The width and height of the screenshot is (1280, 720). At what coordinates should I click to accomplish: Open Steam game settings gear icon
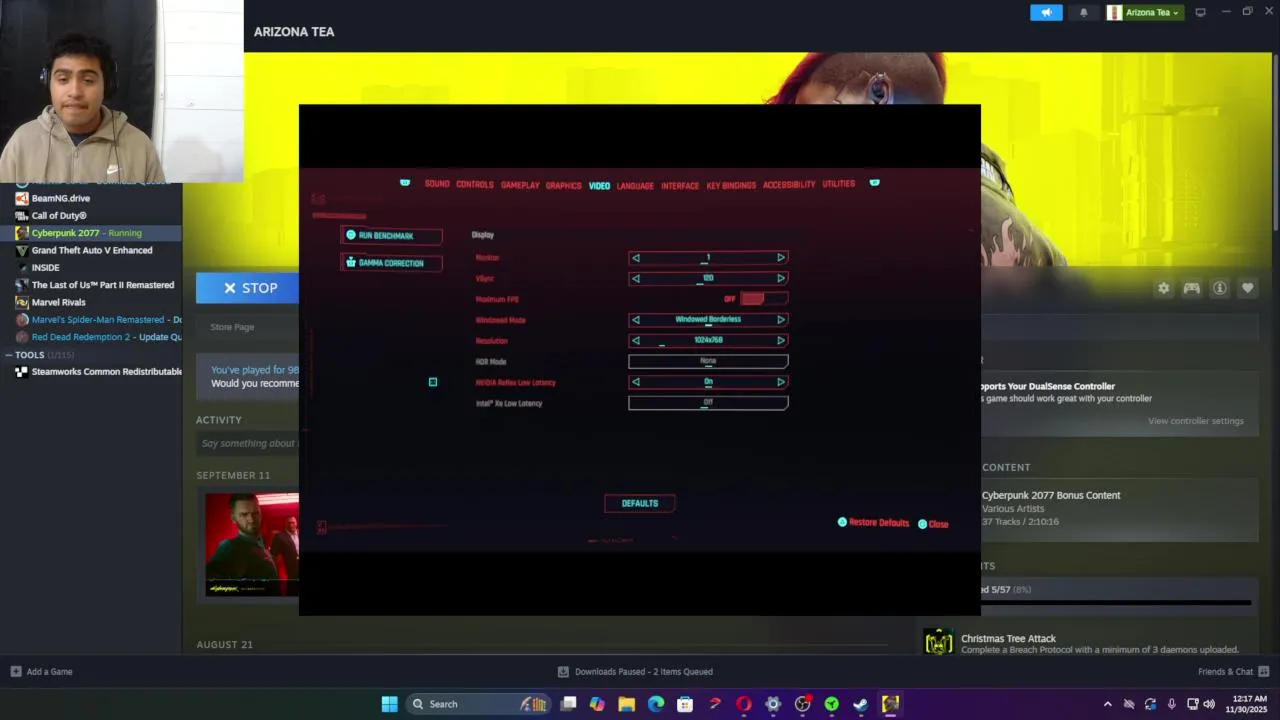[x=1163, y=288]
